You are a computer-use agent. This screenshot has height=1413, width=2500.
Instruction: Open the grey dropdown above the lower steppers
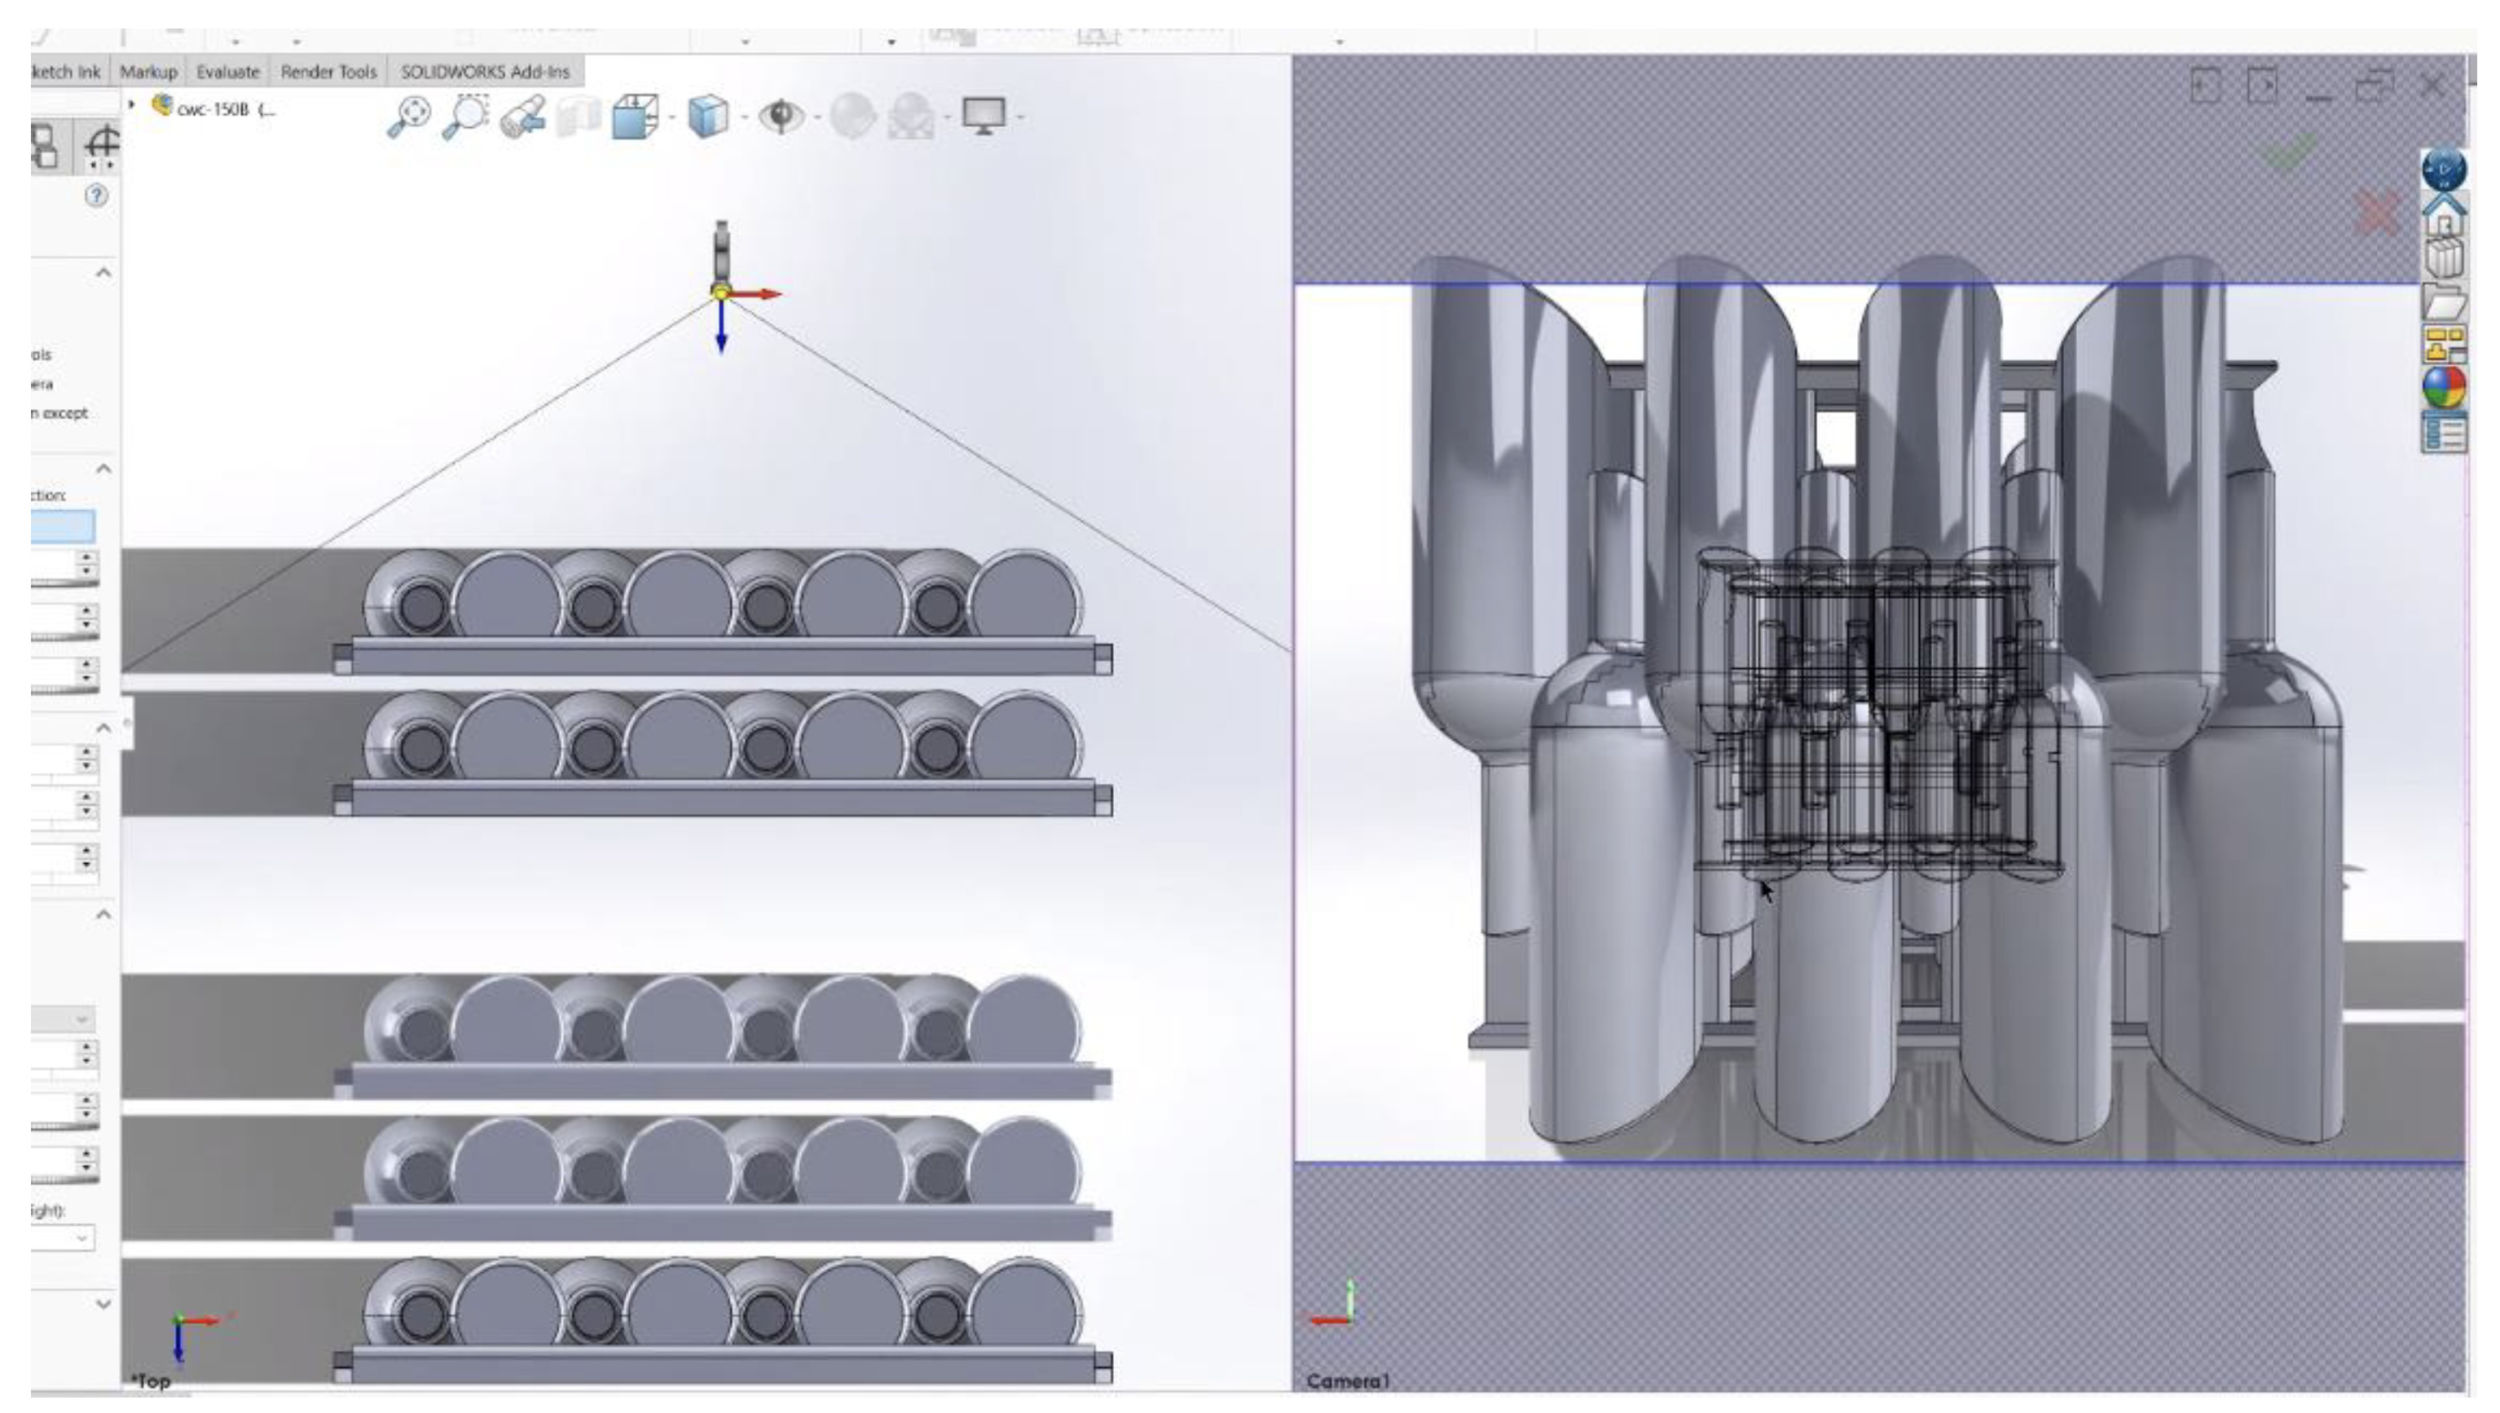62,1019
